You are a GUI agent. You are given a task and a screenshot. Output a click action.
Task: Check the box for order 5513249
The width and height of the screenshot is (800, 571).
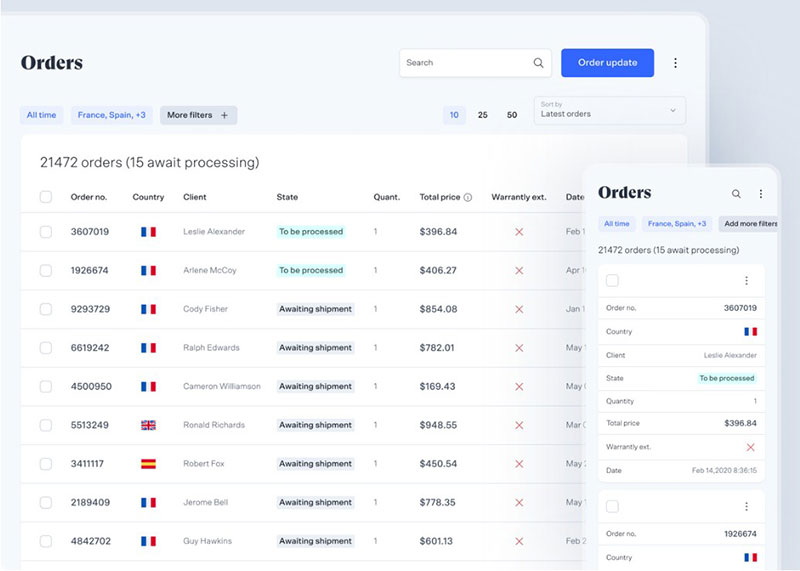click(46, 425)
